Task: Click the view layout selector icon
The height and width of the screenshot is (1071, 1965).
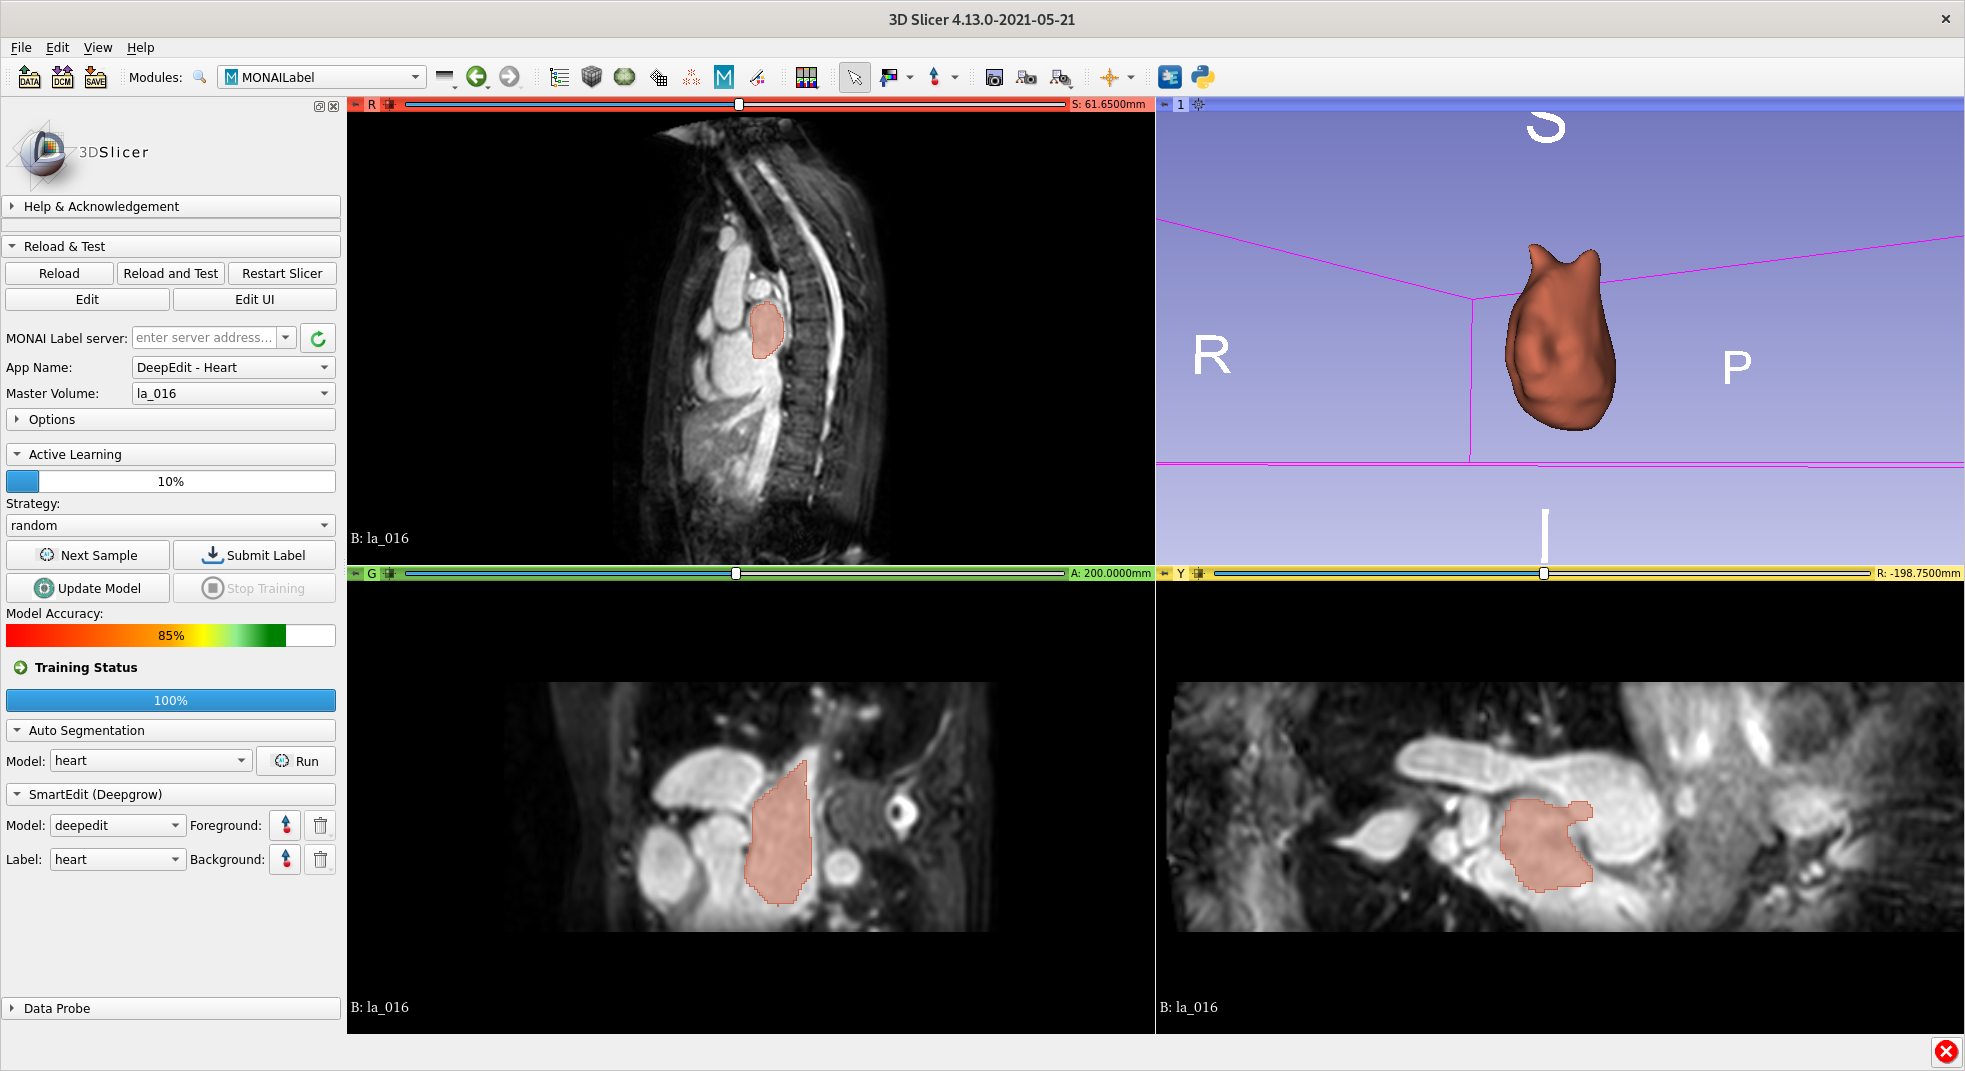Action: point(806,77)
